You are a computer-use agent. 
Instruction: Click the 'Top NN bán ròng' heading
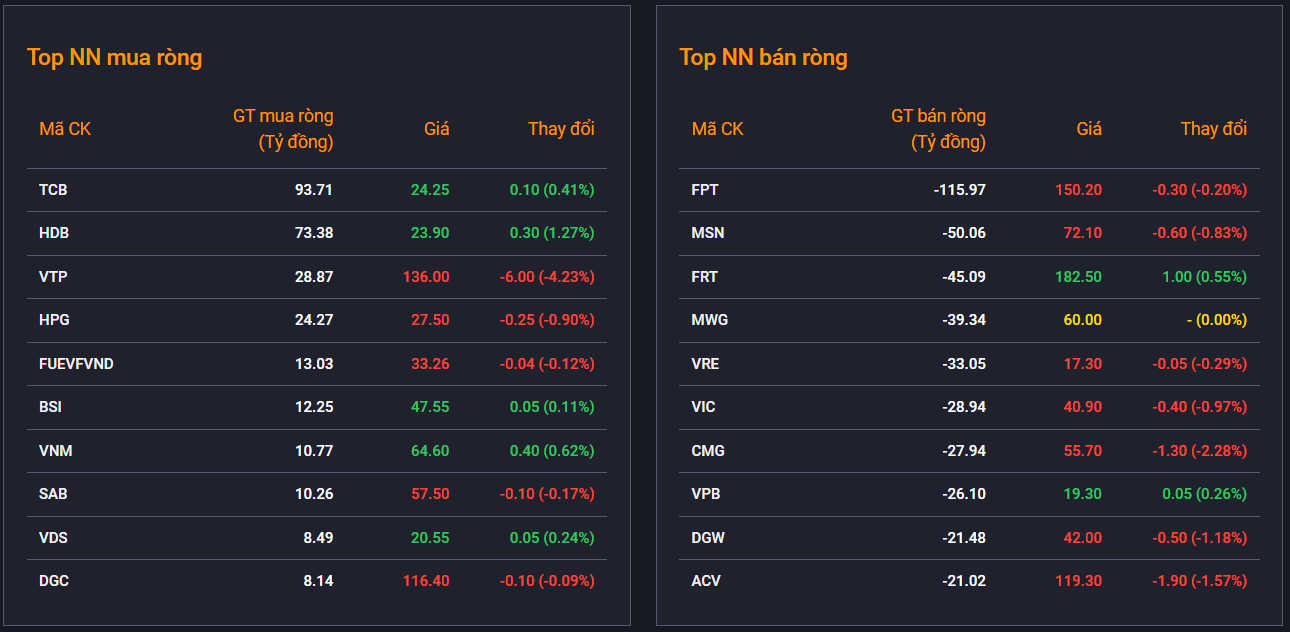coord(764,58)
